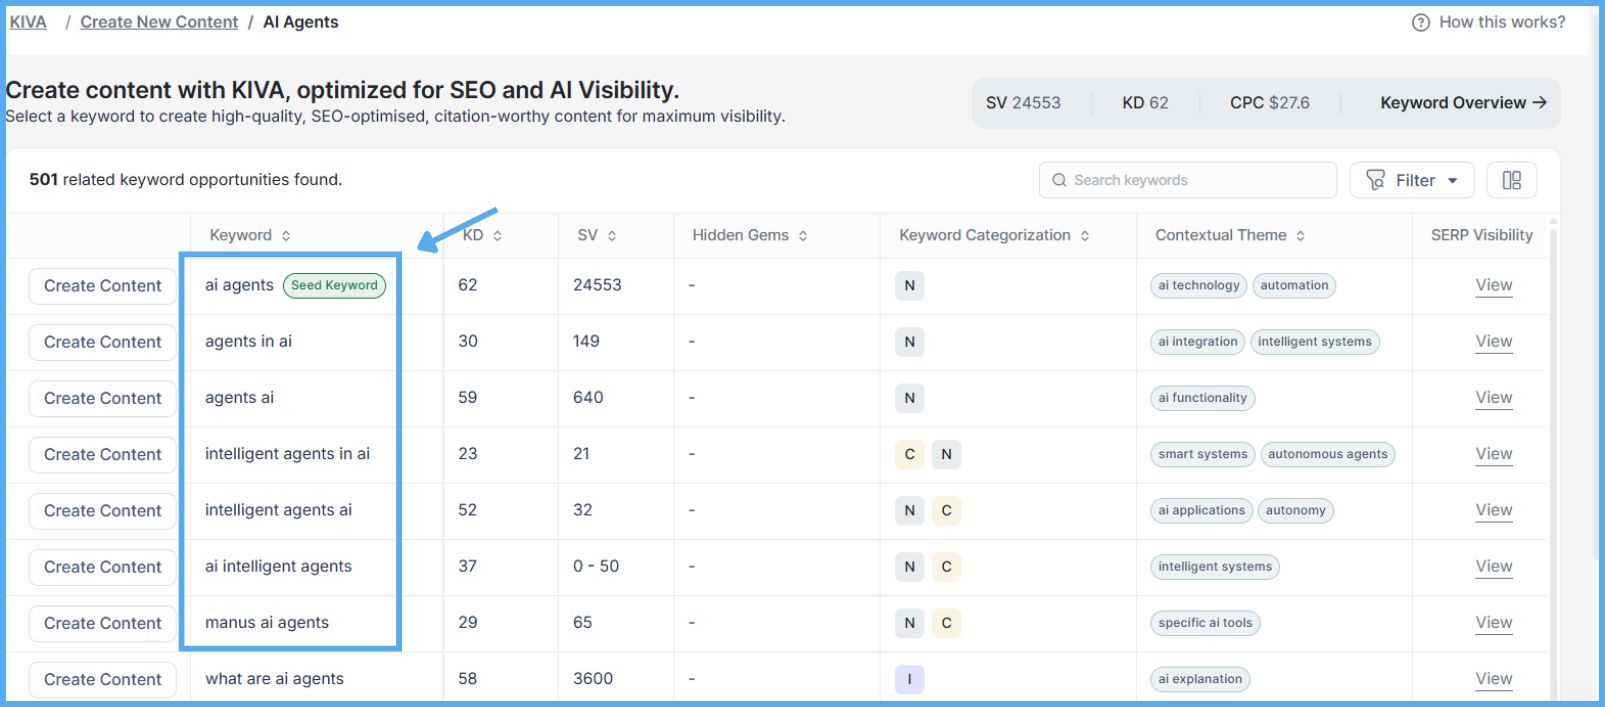This screenshot has height=707, width=1605.
Task: Create Content for 'what are ai agents'
Action: coord(102,679)
